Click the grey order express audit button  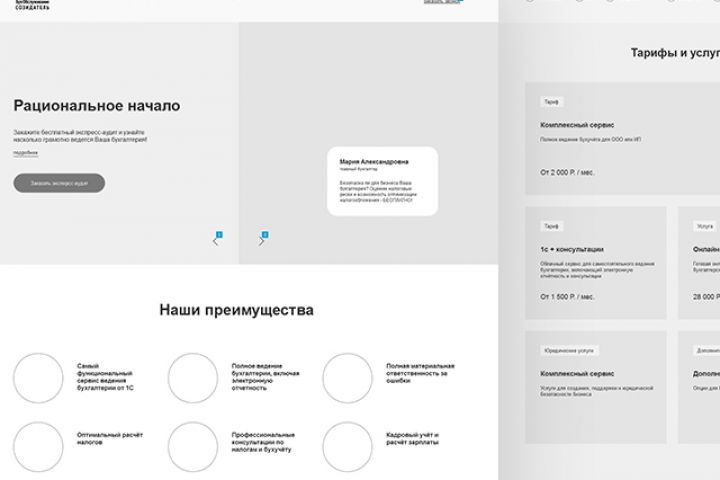(x=59, y=183)
